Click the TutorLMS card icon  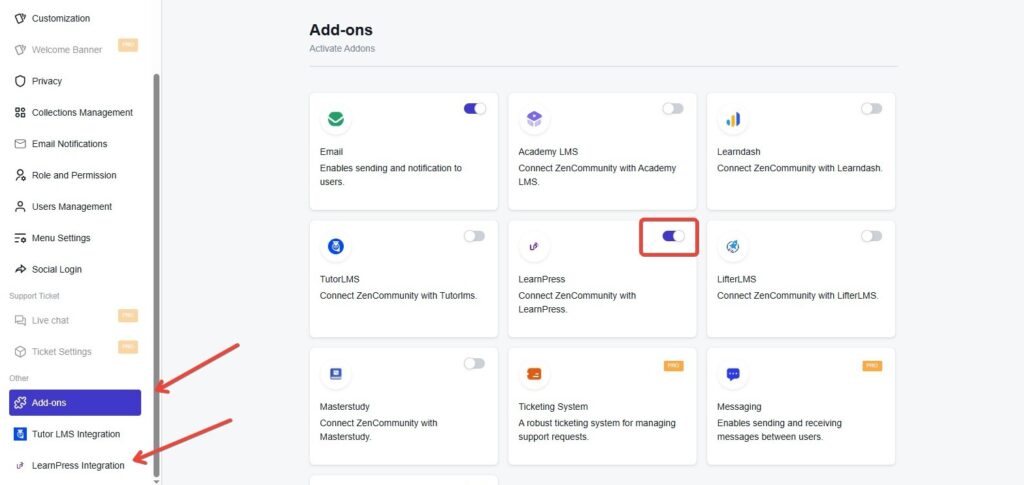click(336, 247)
